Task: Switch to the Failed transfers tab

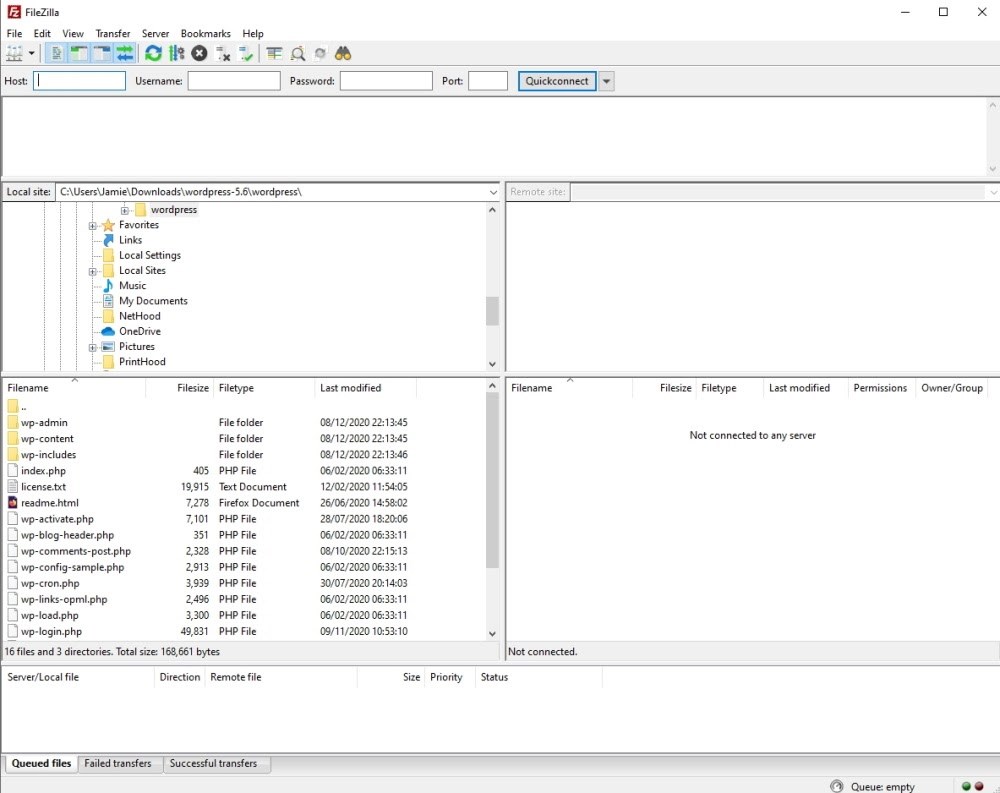Action: [118, 764]
